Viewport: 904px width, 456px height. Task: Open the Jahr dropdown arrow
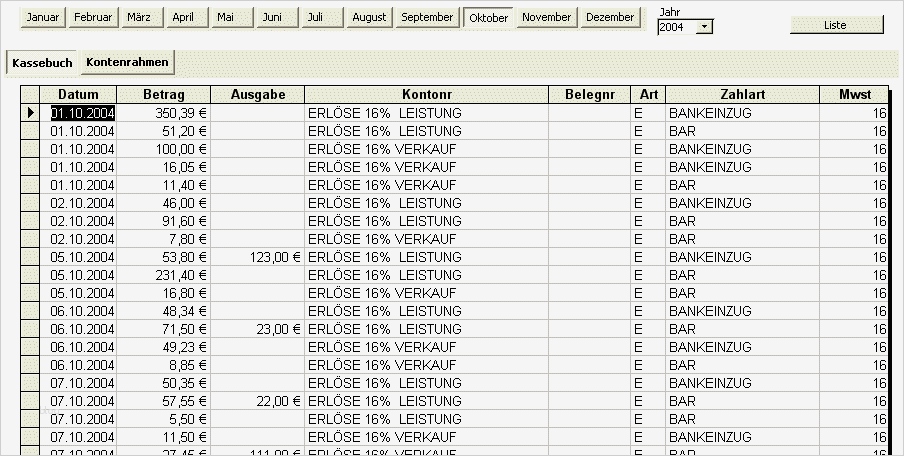click(704, 27)
